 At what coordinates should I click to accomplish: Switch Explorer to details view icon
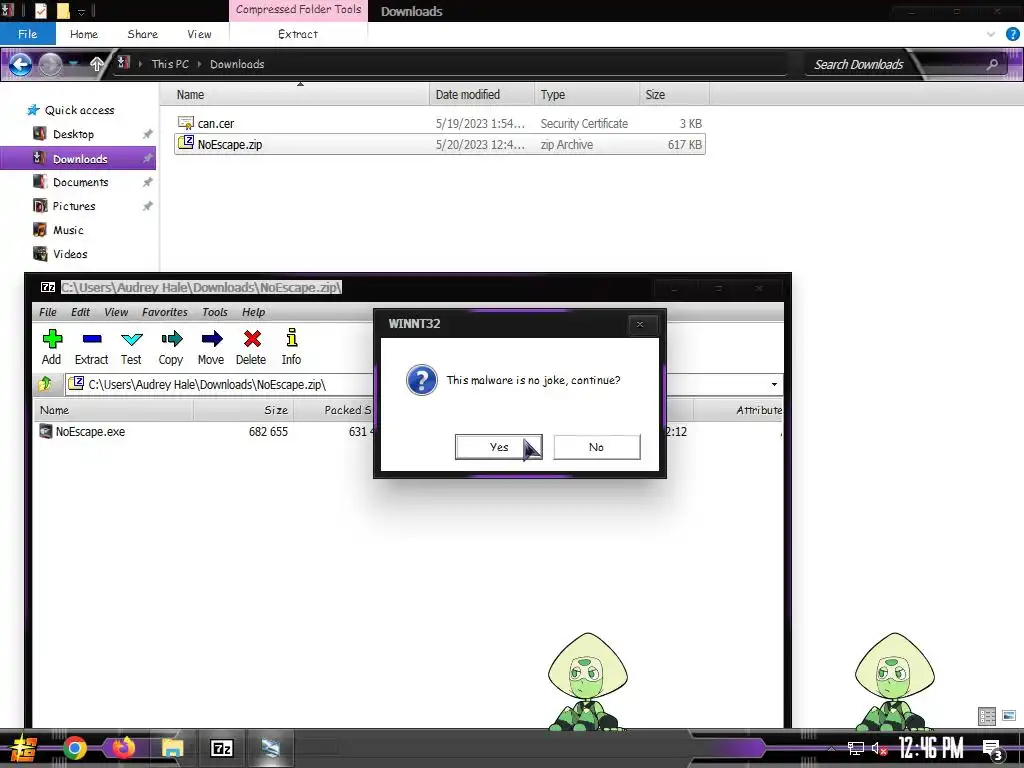(x=987, y=716)
